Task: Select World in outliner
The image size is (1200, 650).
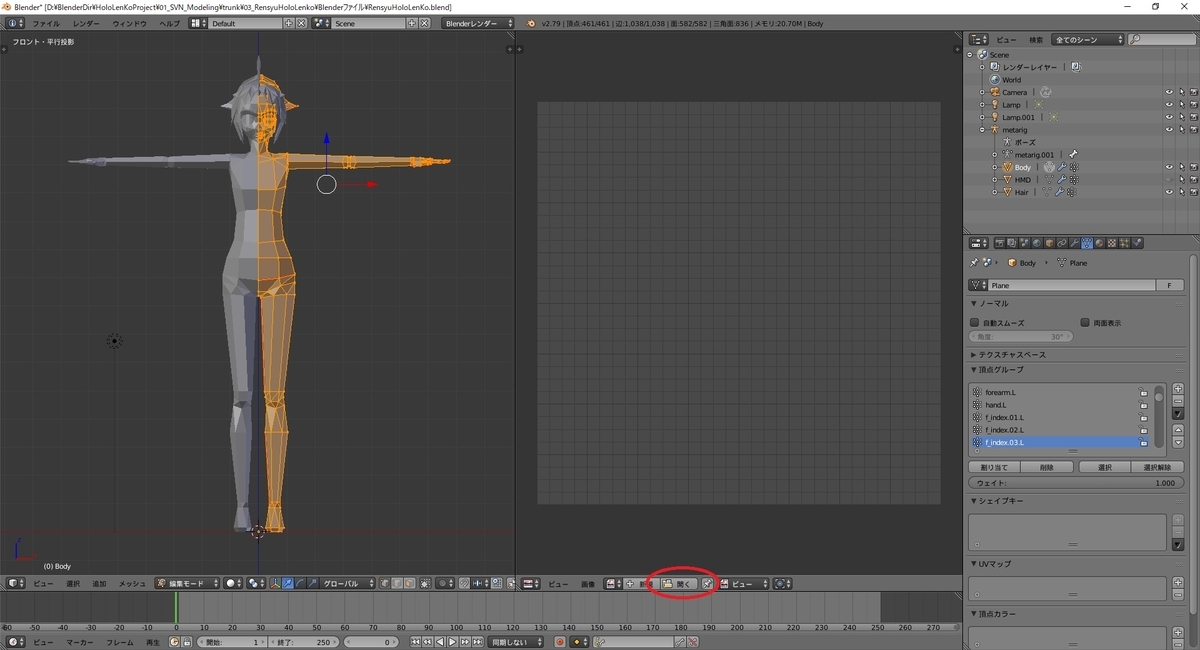Action: click(1012, 80)
